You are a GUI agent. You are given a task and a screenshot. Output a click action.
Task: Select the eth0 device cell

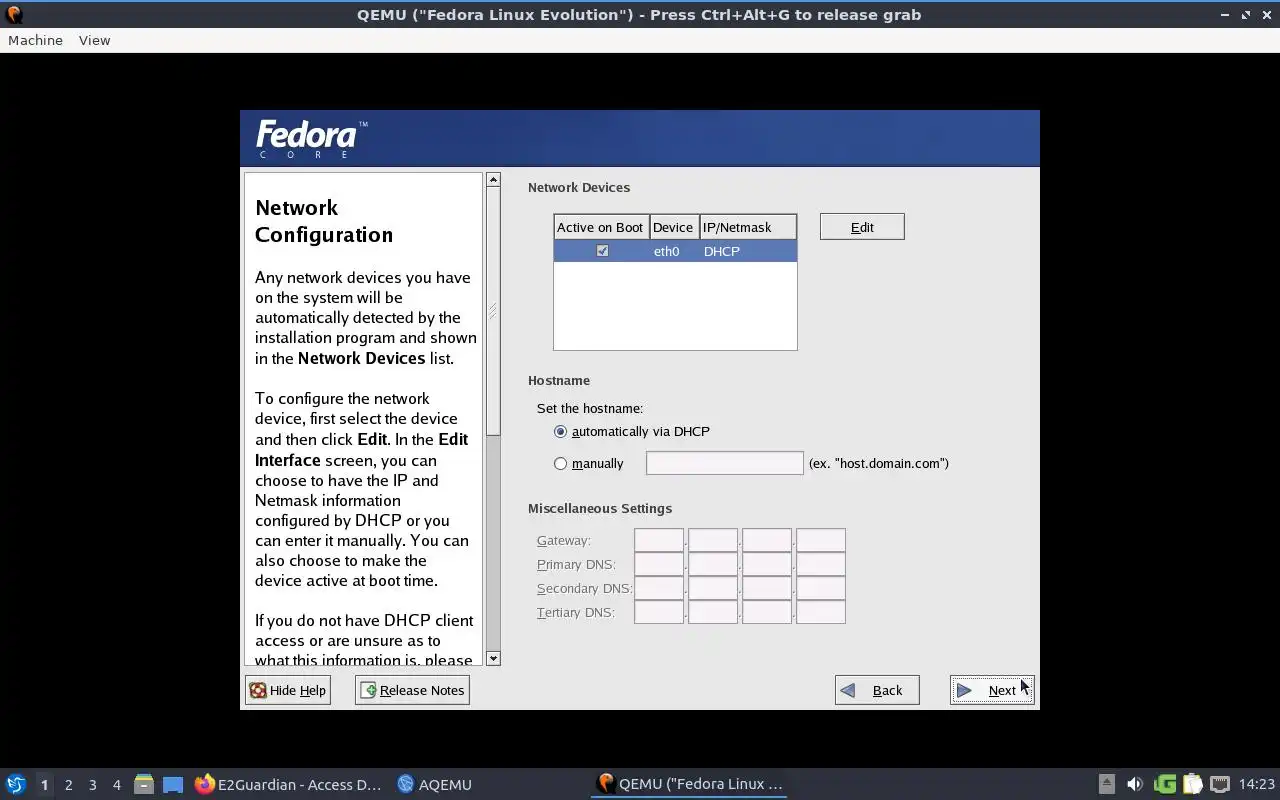coord(666,251)
